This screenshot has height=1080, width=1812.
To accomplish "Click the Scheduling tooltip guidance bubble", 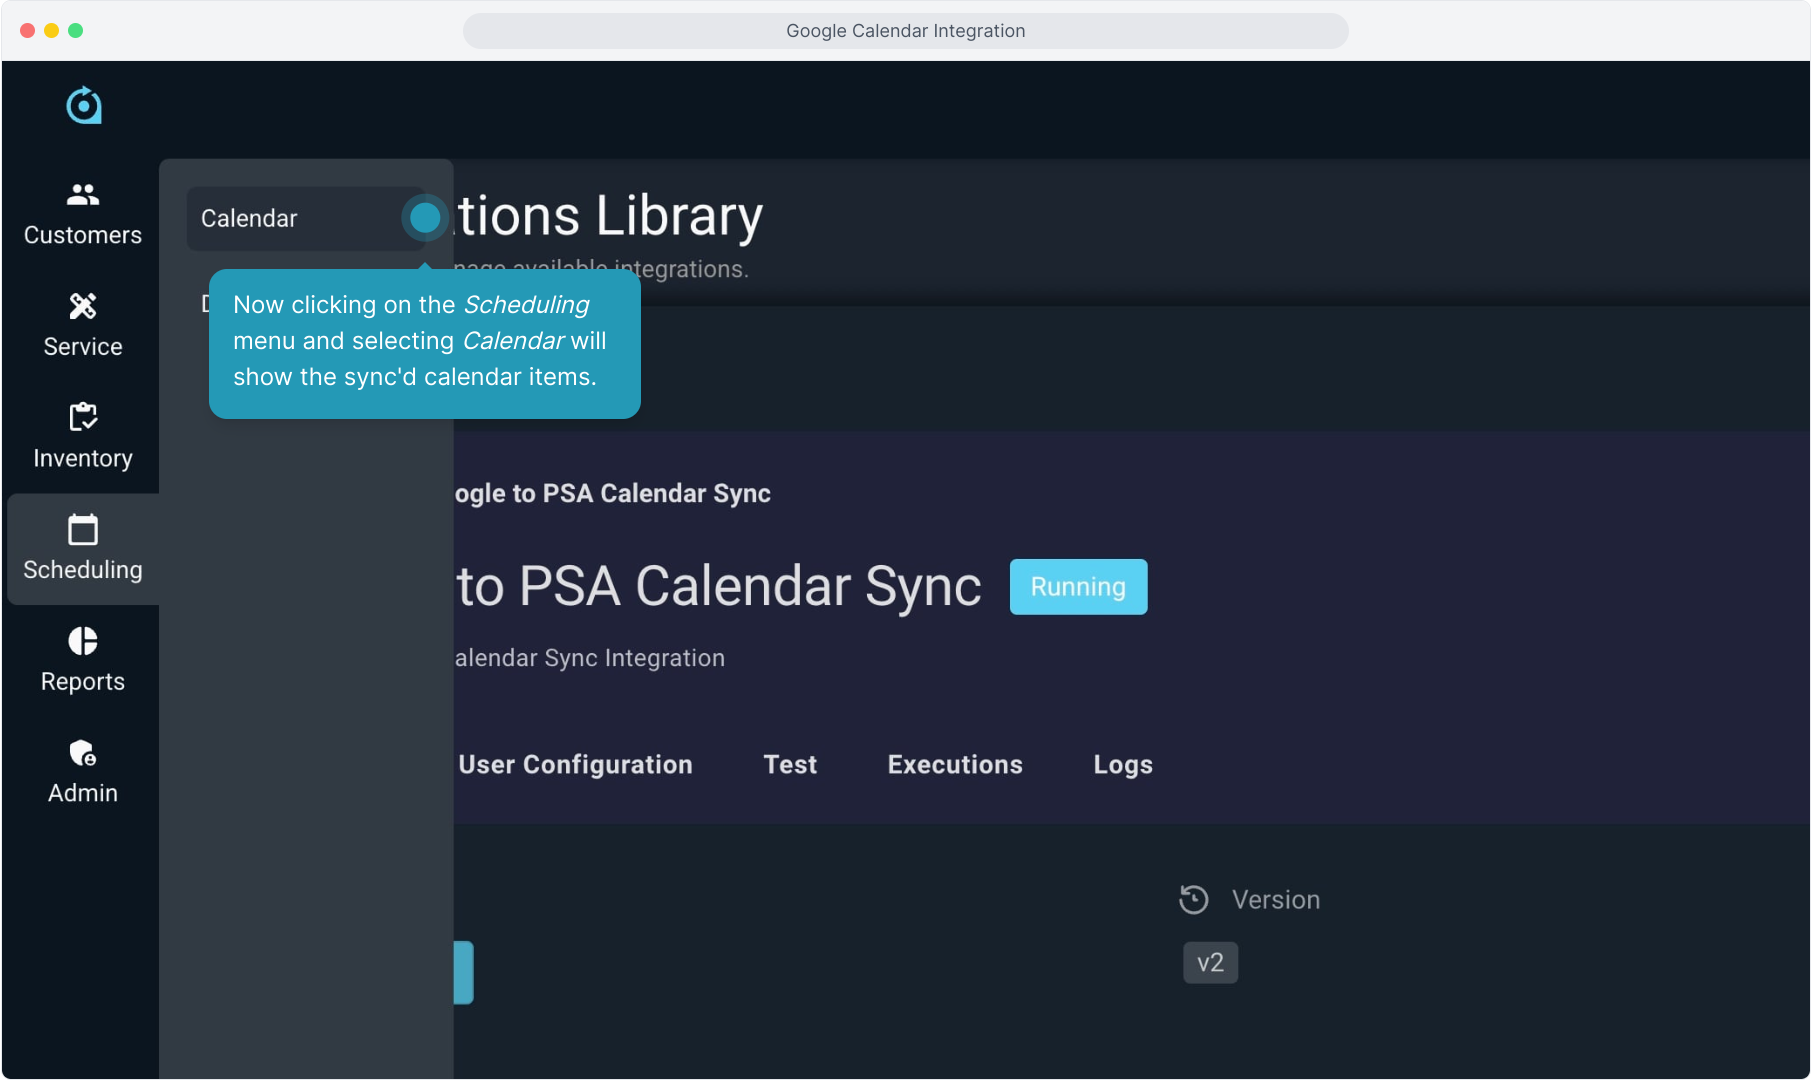I will (x=424, y=342).
